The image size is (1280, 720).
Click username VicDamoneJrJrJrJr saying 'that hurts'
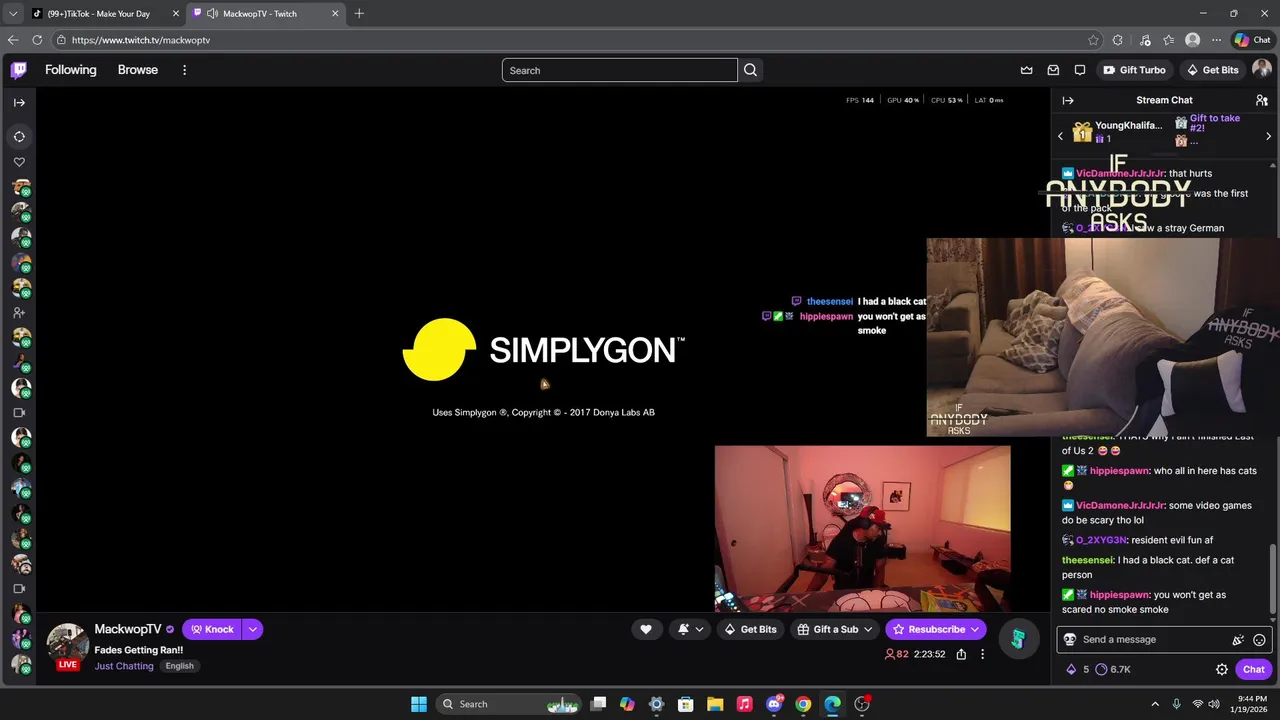point(1120,174)
